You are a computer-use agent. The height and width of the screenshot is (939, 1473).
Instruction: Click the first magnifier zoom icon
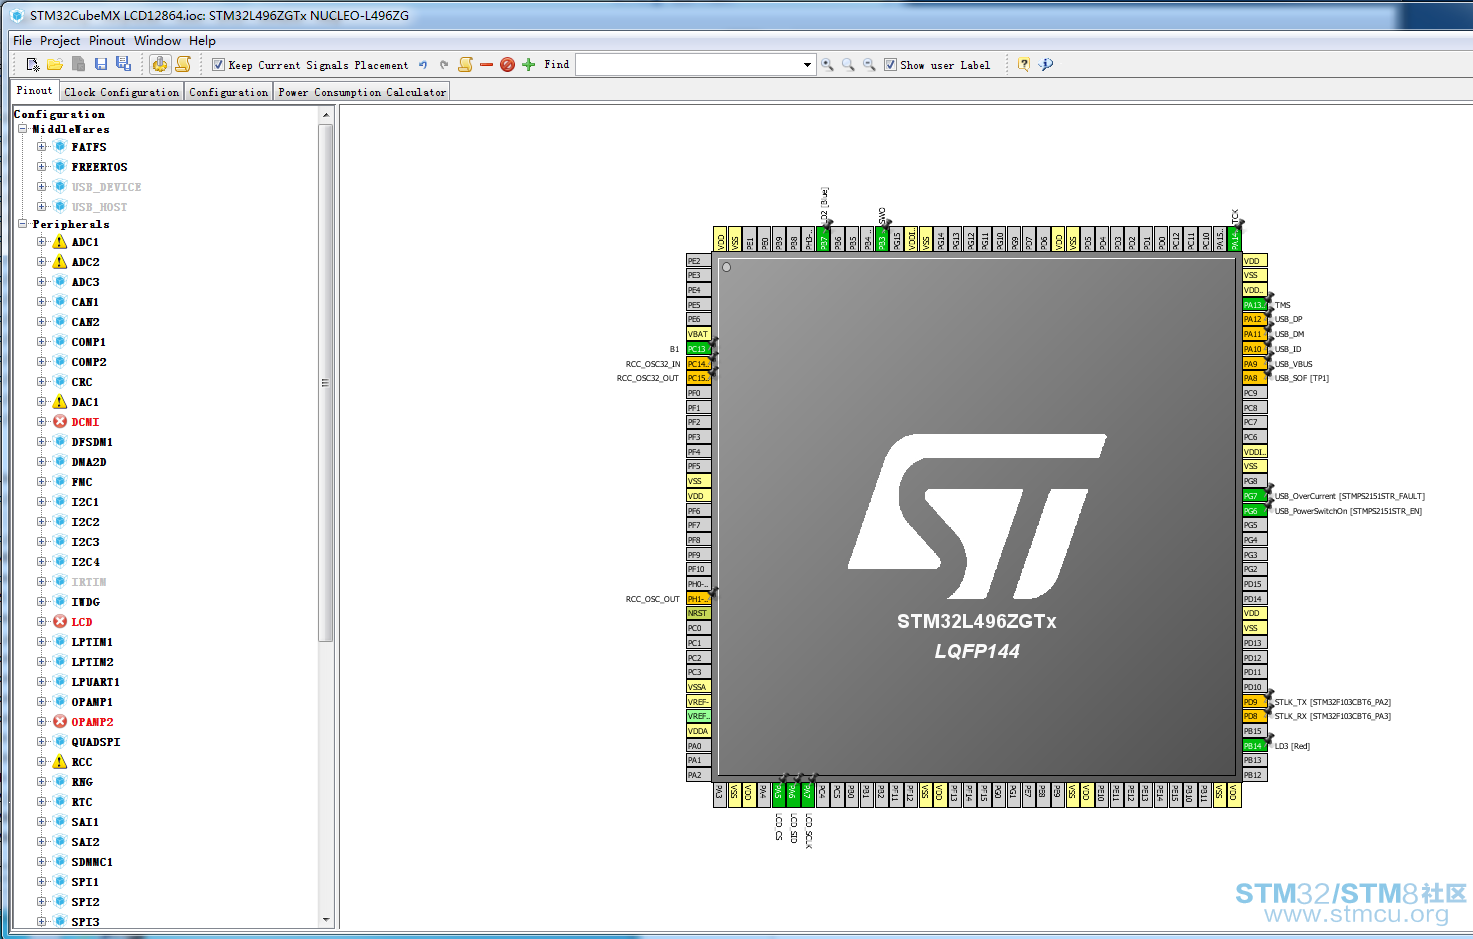coord(827,65)
